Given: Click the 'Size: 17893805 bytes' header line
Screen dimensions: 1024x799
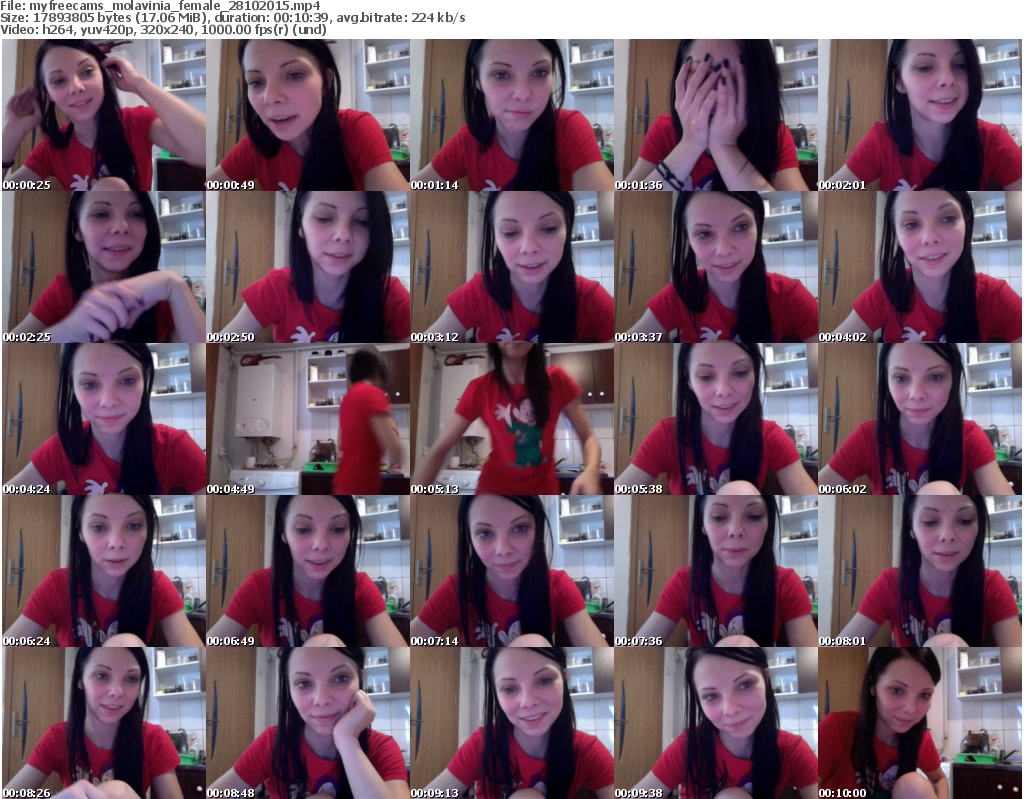Looking at the screenshot, I should (233, 18).
